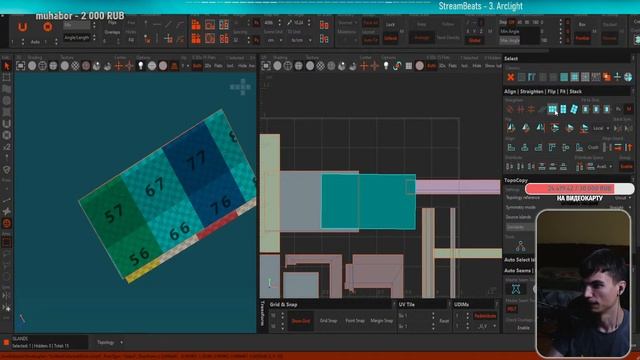Click the grid icon in UV viewport toolbar

click(x=409, y=66)
